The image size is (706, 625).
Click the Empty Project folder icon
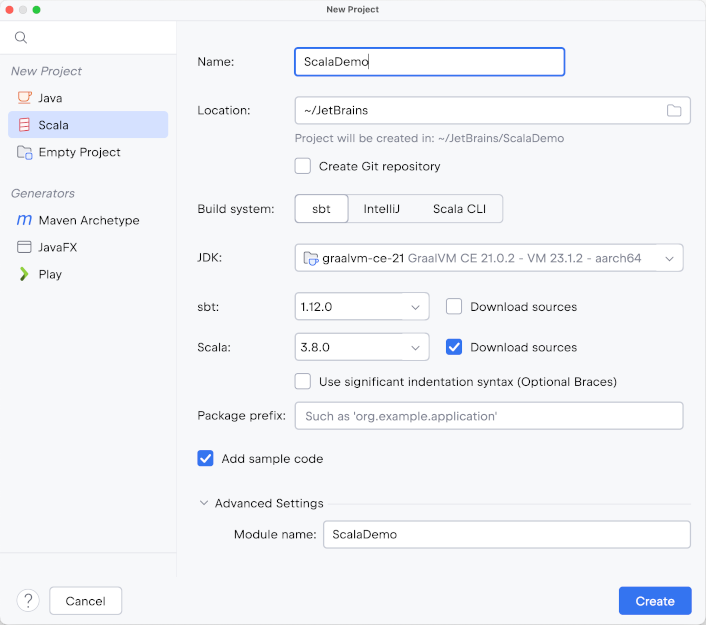(x=24, y=152)
